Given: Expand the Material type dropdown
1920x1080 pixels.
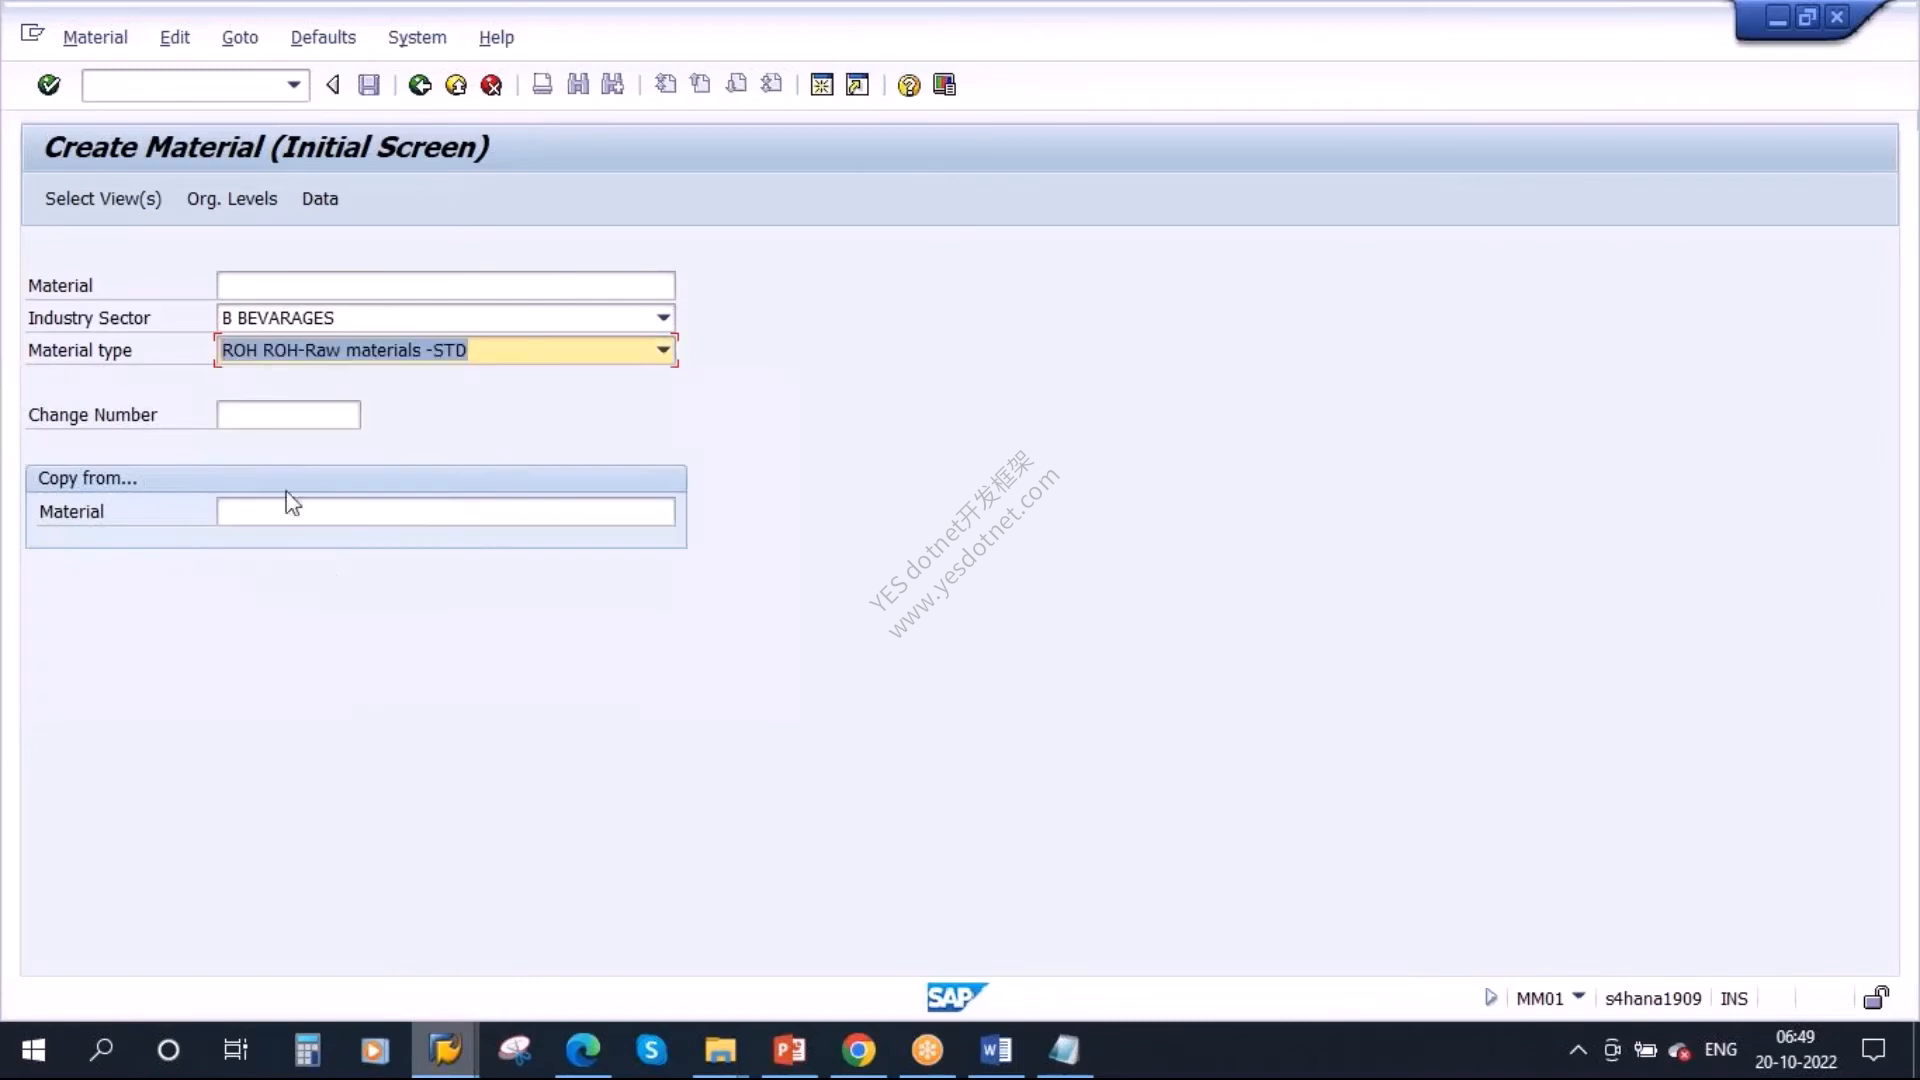Looking at the screenshot, I should pyautogui.click(x=663, y=350).
